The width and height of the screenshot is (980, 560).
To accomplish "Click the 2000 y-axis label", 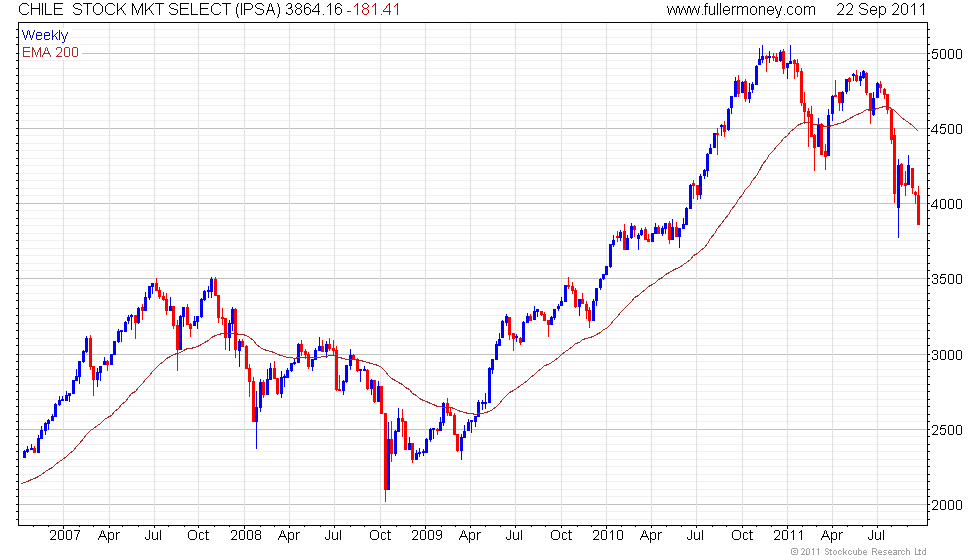I will tap(946, 505).
